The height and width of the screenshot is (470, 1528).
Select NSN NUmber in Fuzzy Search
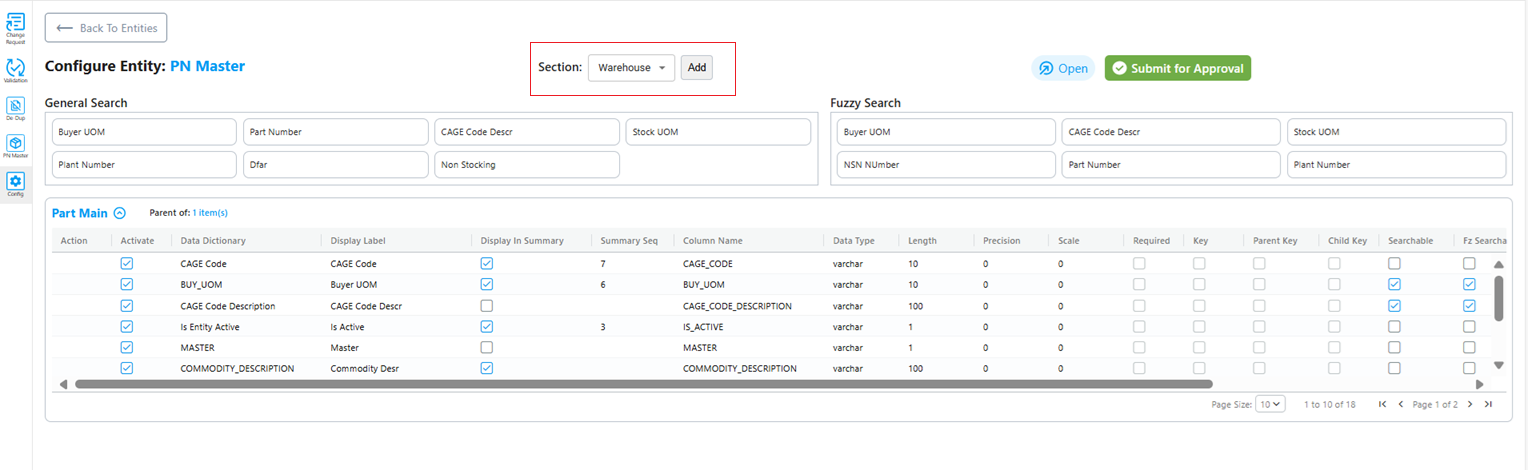click(x=946, y=165)
